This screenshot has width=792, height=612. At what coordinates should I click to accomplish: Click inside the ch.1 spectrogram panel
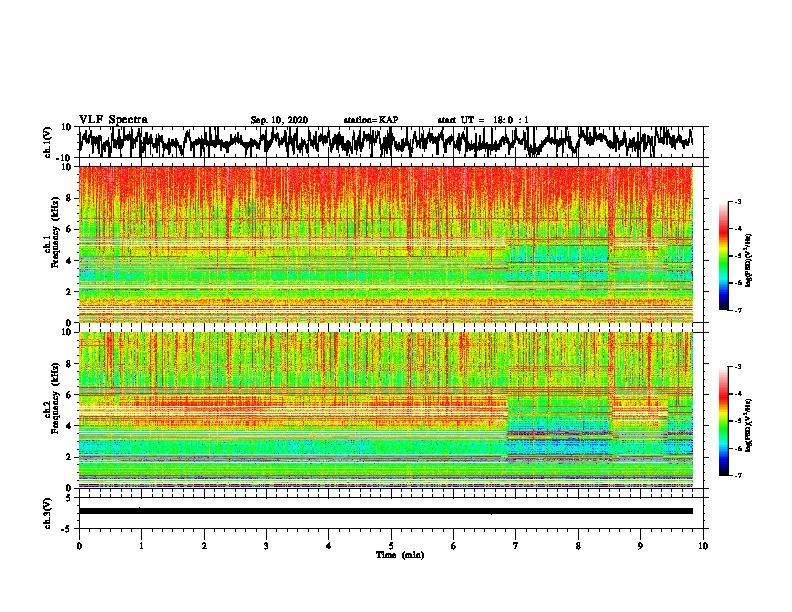tap(385, 244)
